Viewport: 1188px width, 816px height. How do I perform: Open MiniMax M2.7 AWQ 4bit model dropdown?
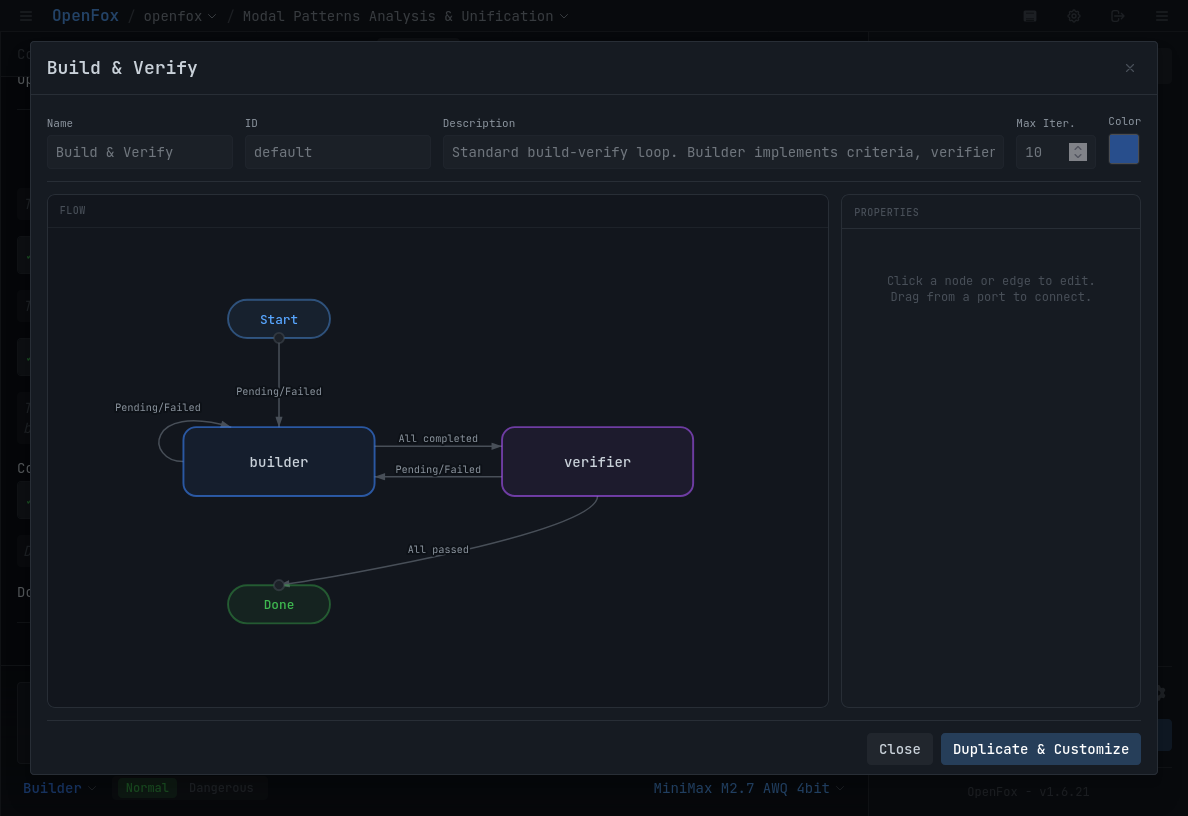click(749, 788)
